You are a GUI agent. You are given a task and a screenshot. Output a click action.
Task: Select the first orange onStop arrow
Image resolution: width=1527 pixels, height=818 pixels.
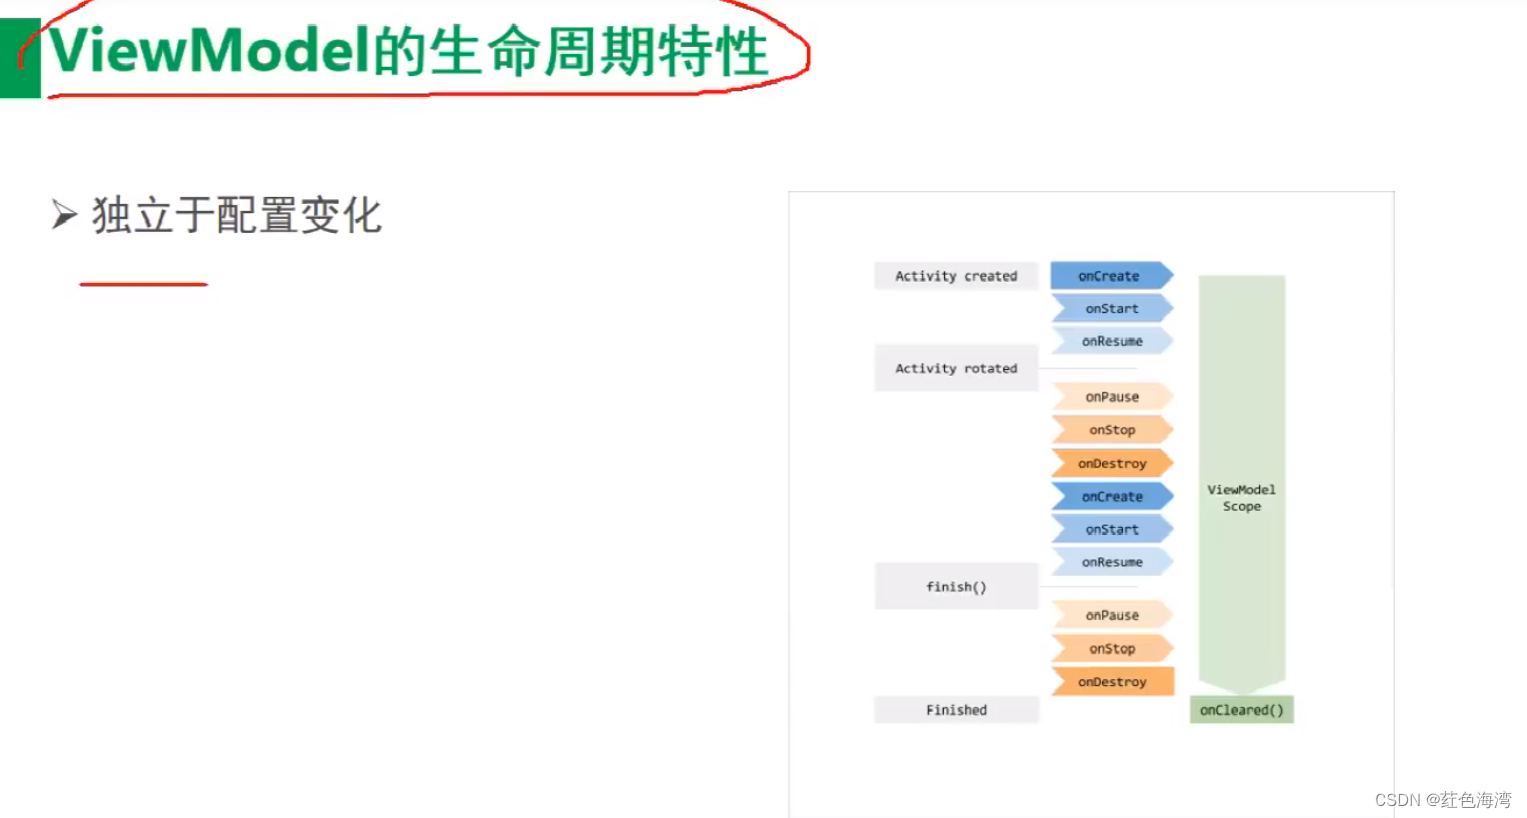coord(1112,429)
